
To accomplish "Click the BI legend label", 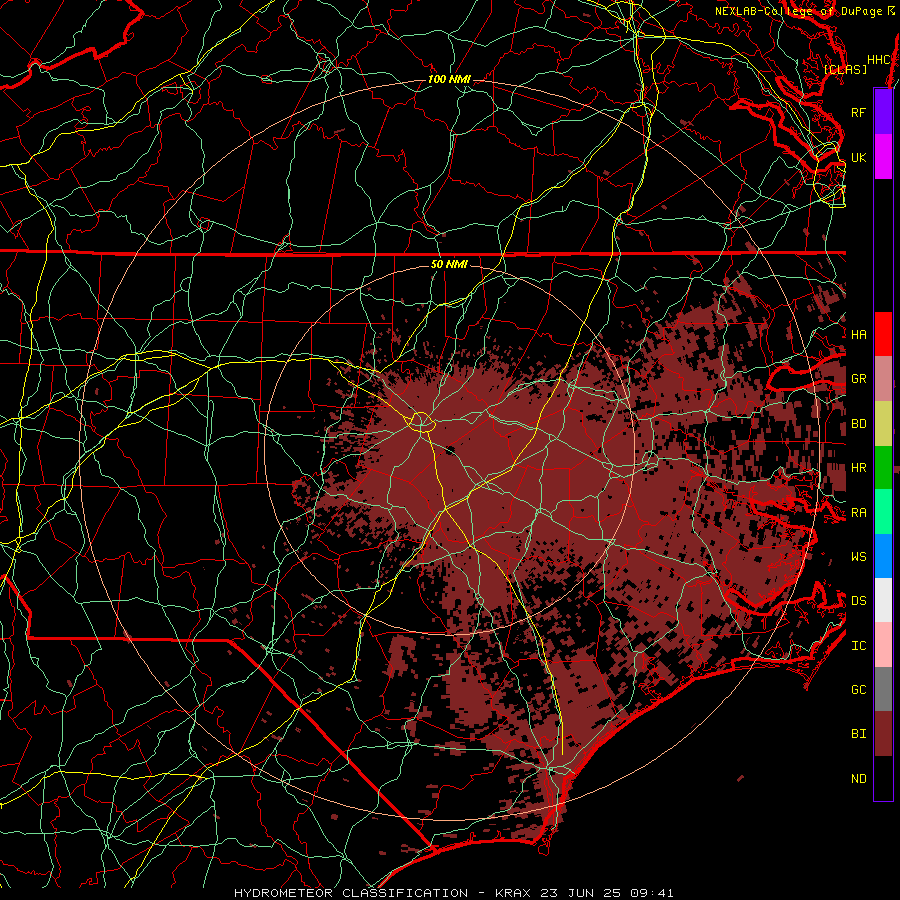I will coord(859,734).
